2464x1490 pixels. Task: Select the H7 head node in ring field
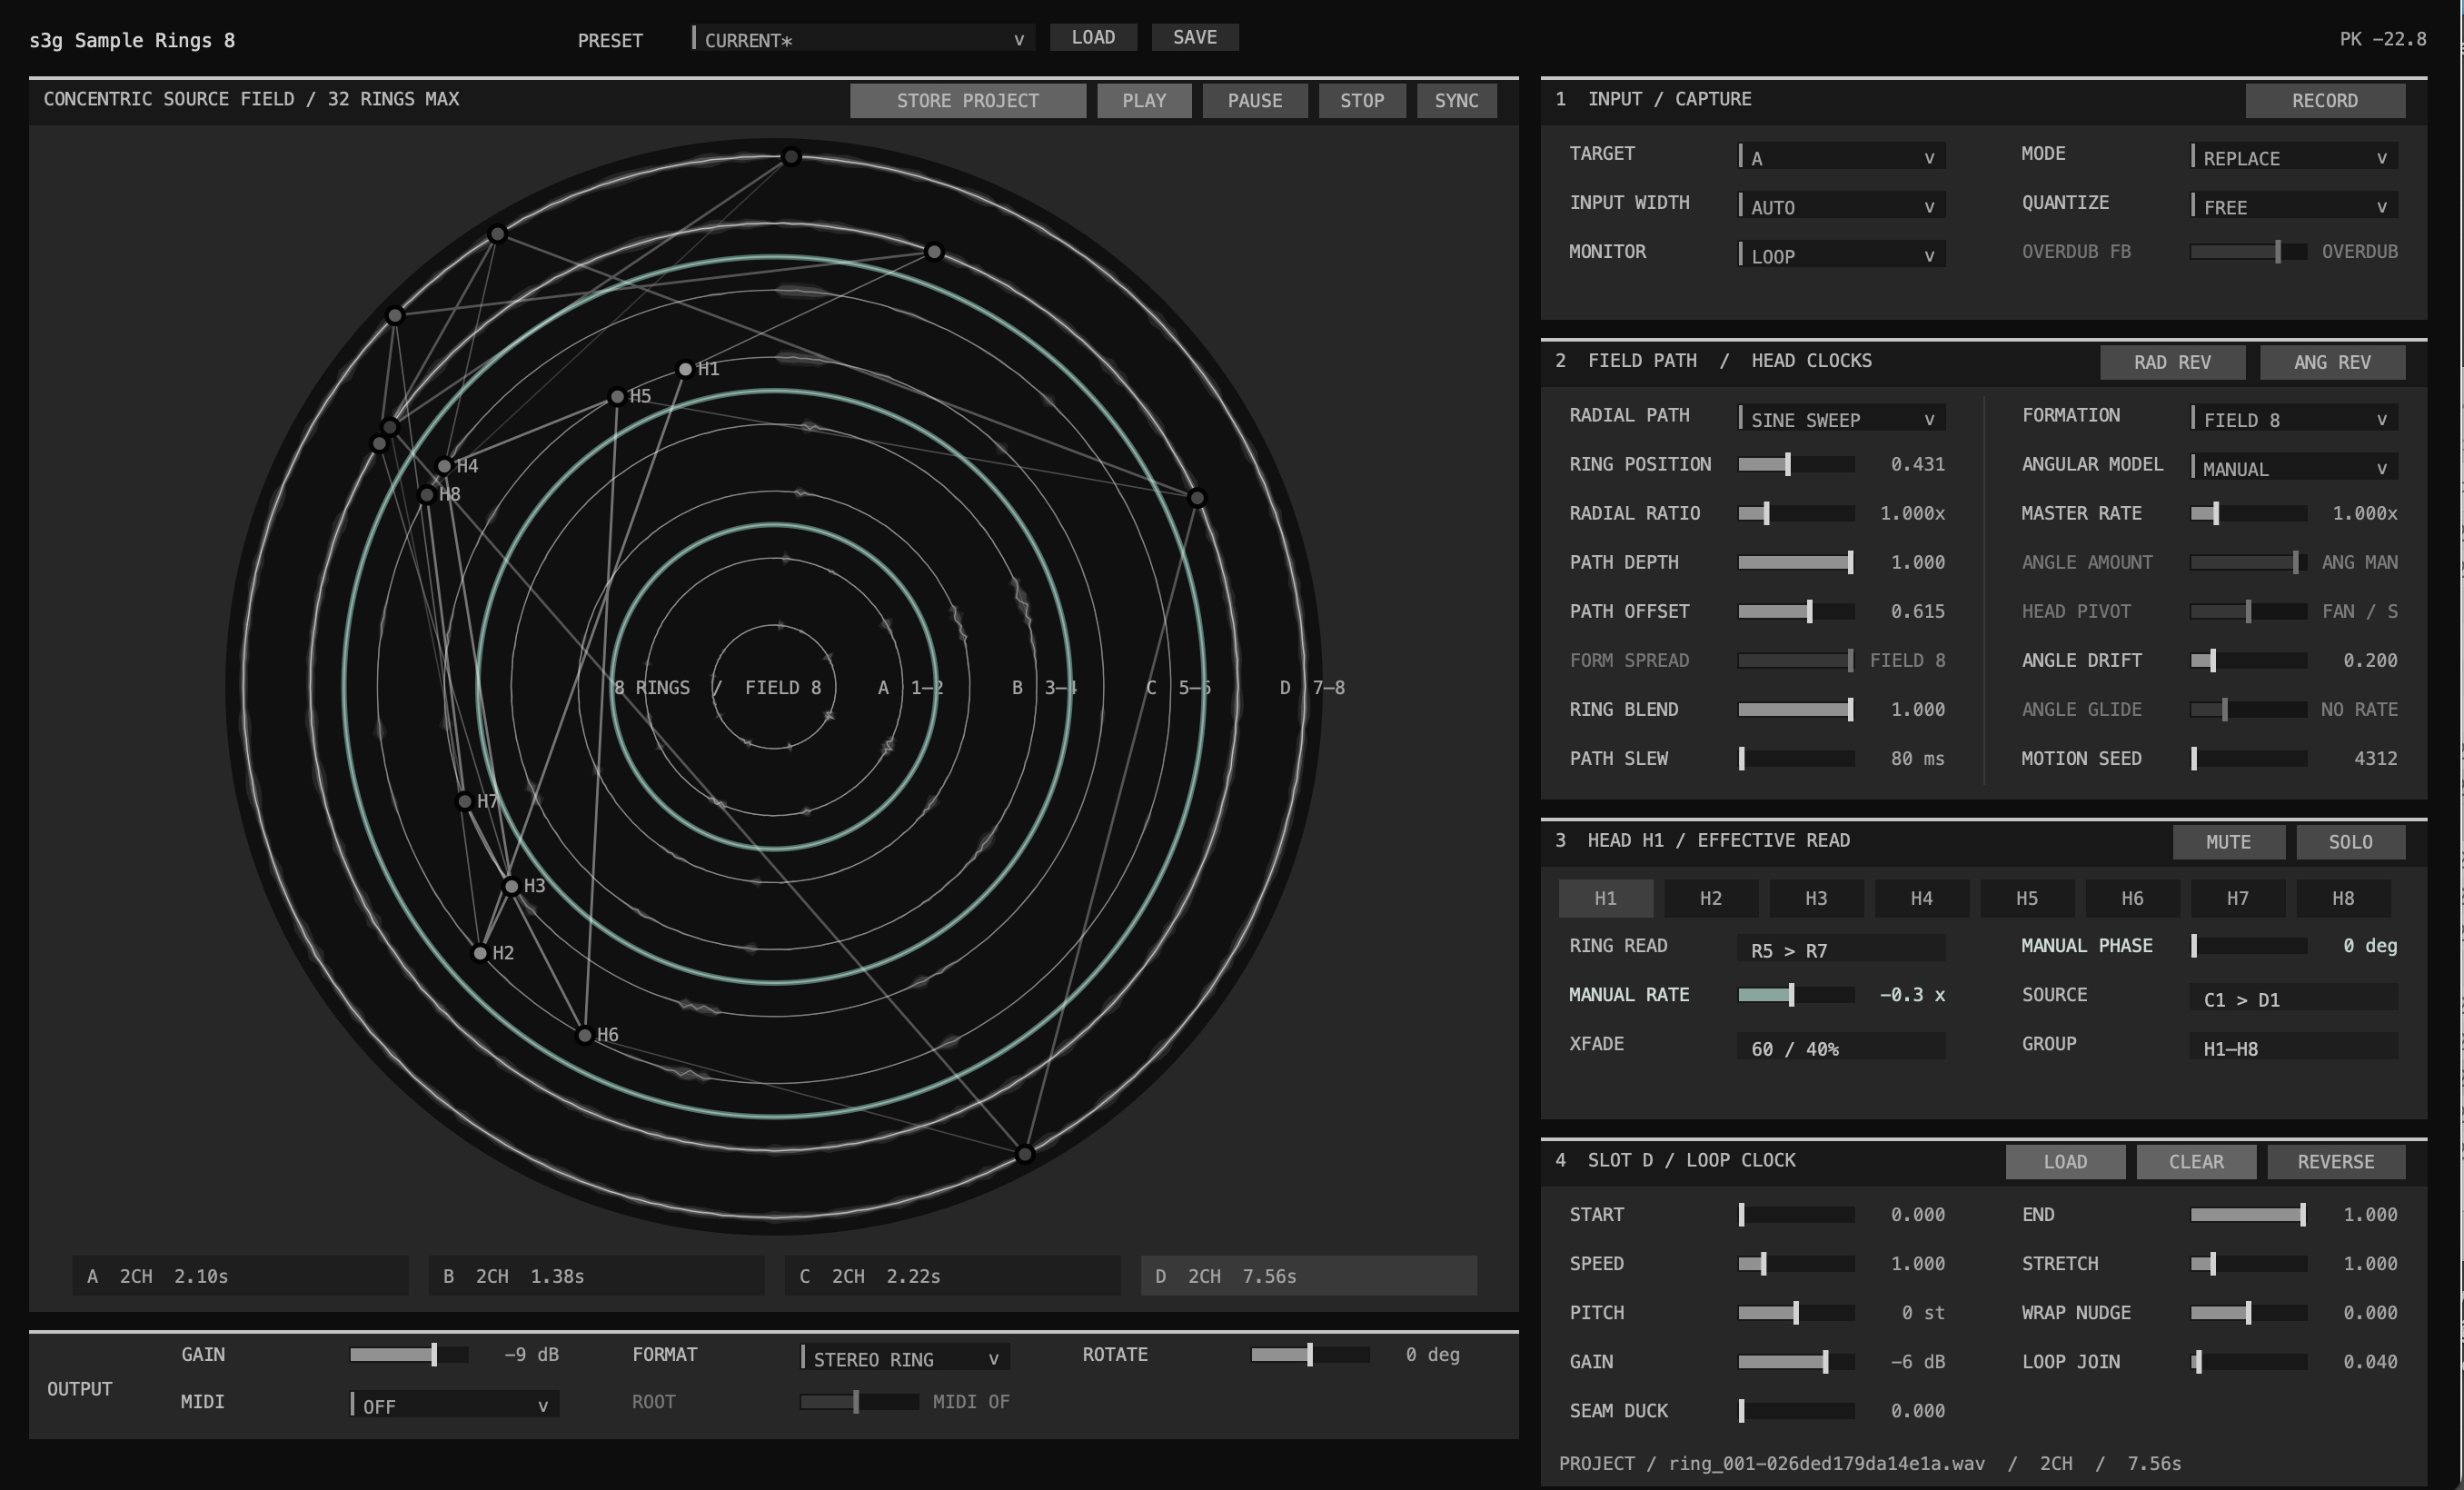tap(464, 801)
